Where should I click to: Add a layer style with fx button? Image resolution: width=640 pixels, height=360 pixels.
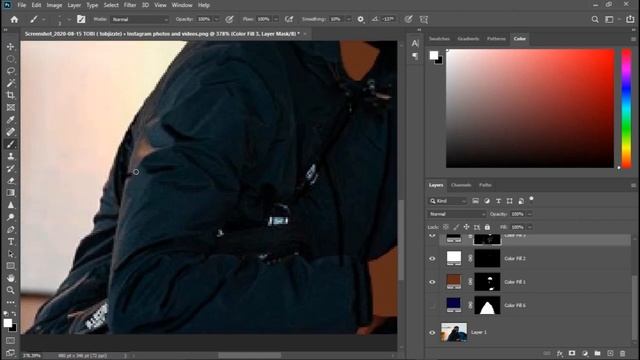pos(560,353)
